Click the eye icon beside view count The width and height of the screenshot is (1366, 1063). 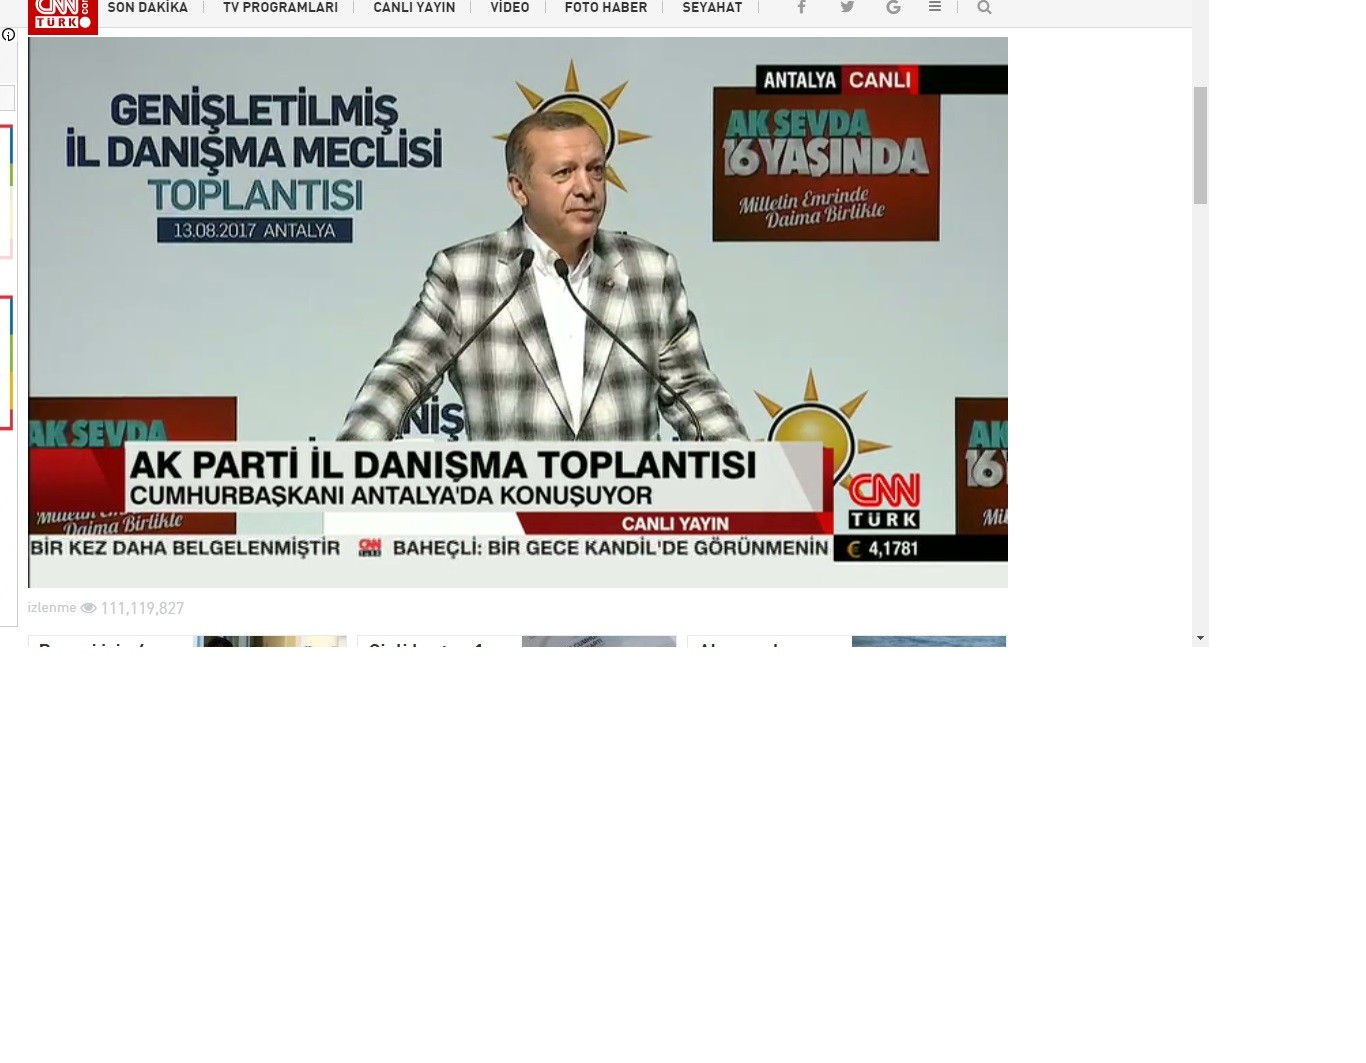pyautogui.click(x=88, y=608)
